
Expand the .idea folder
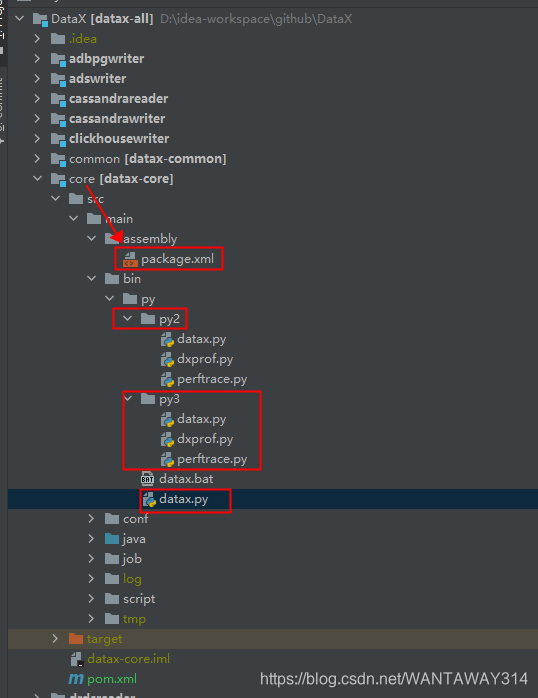(x=38, y=39)
